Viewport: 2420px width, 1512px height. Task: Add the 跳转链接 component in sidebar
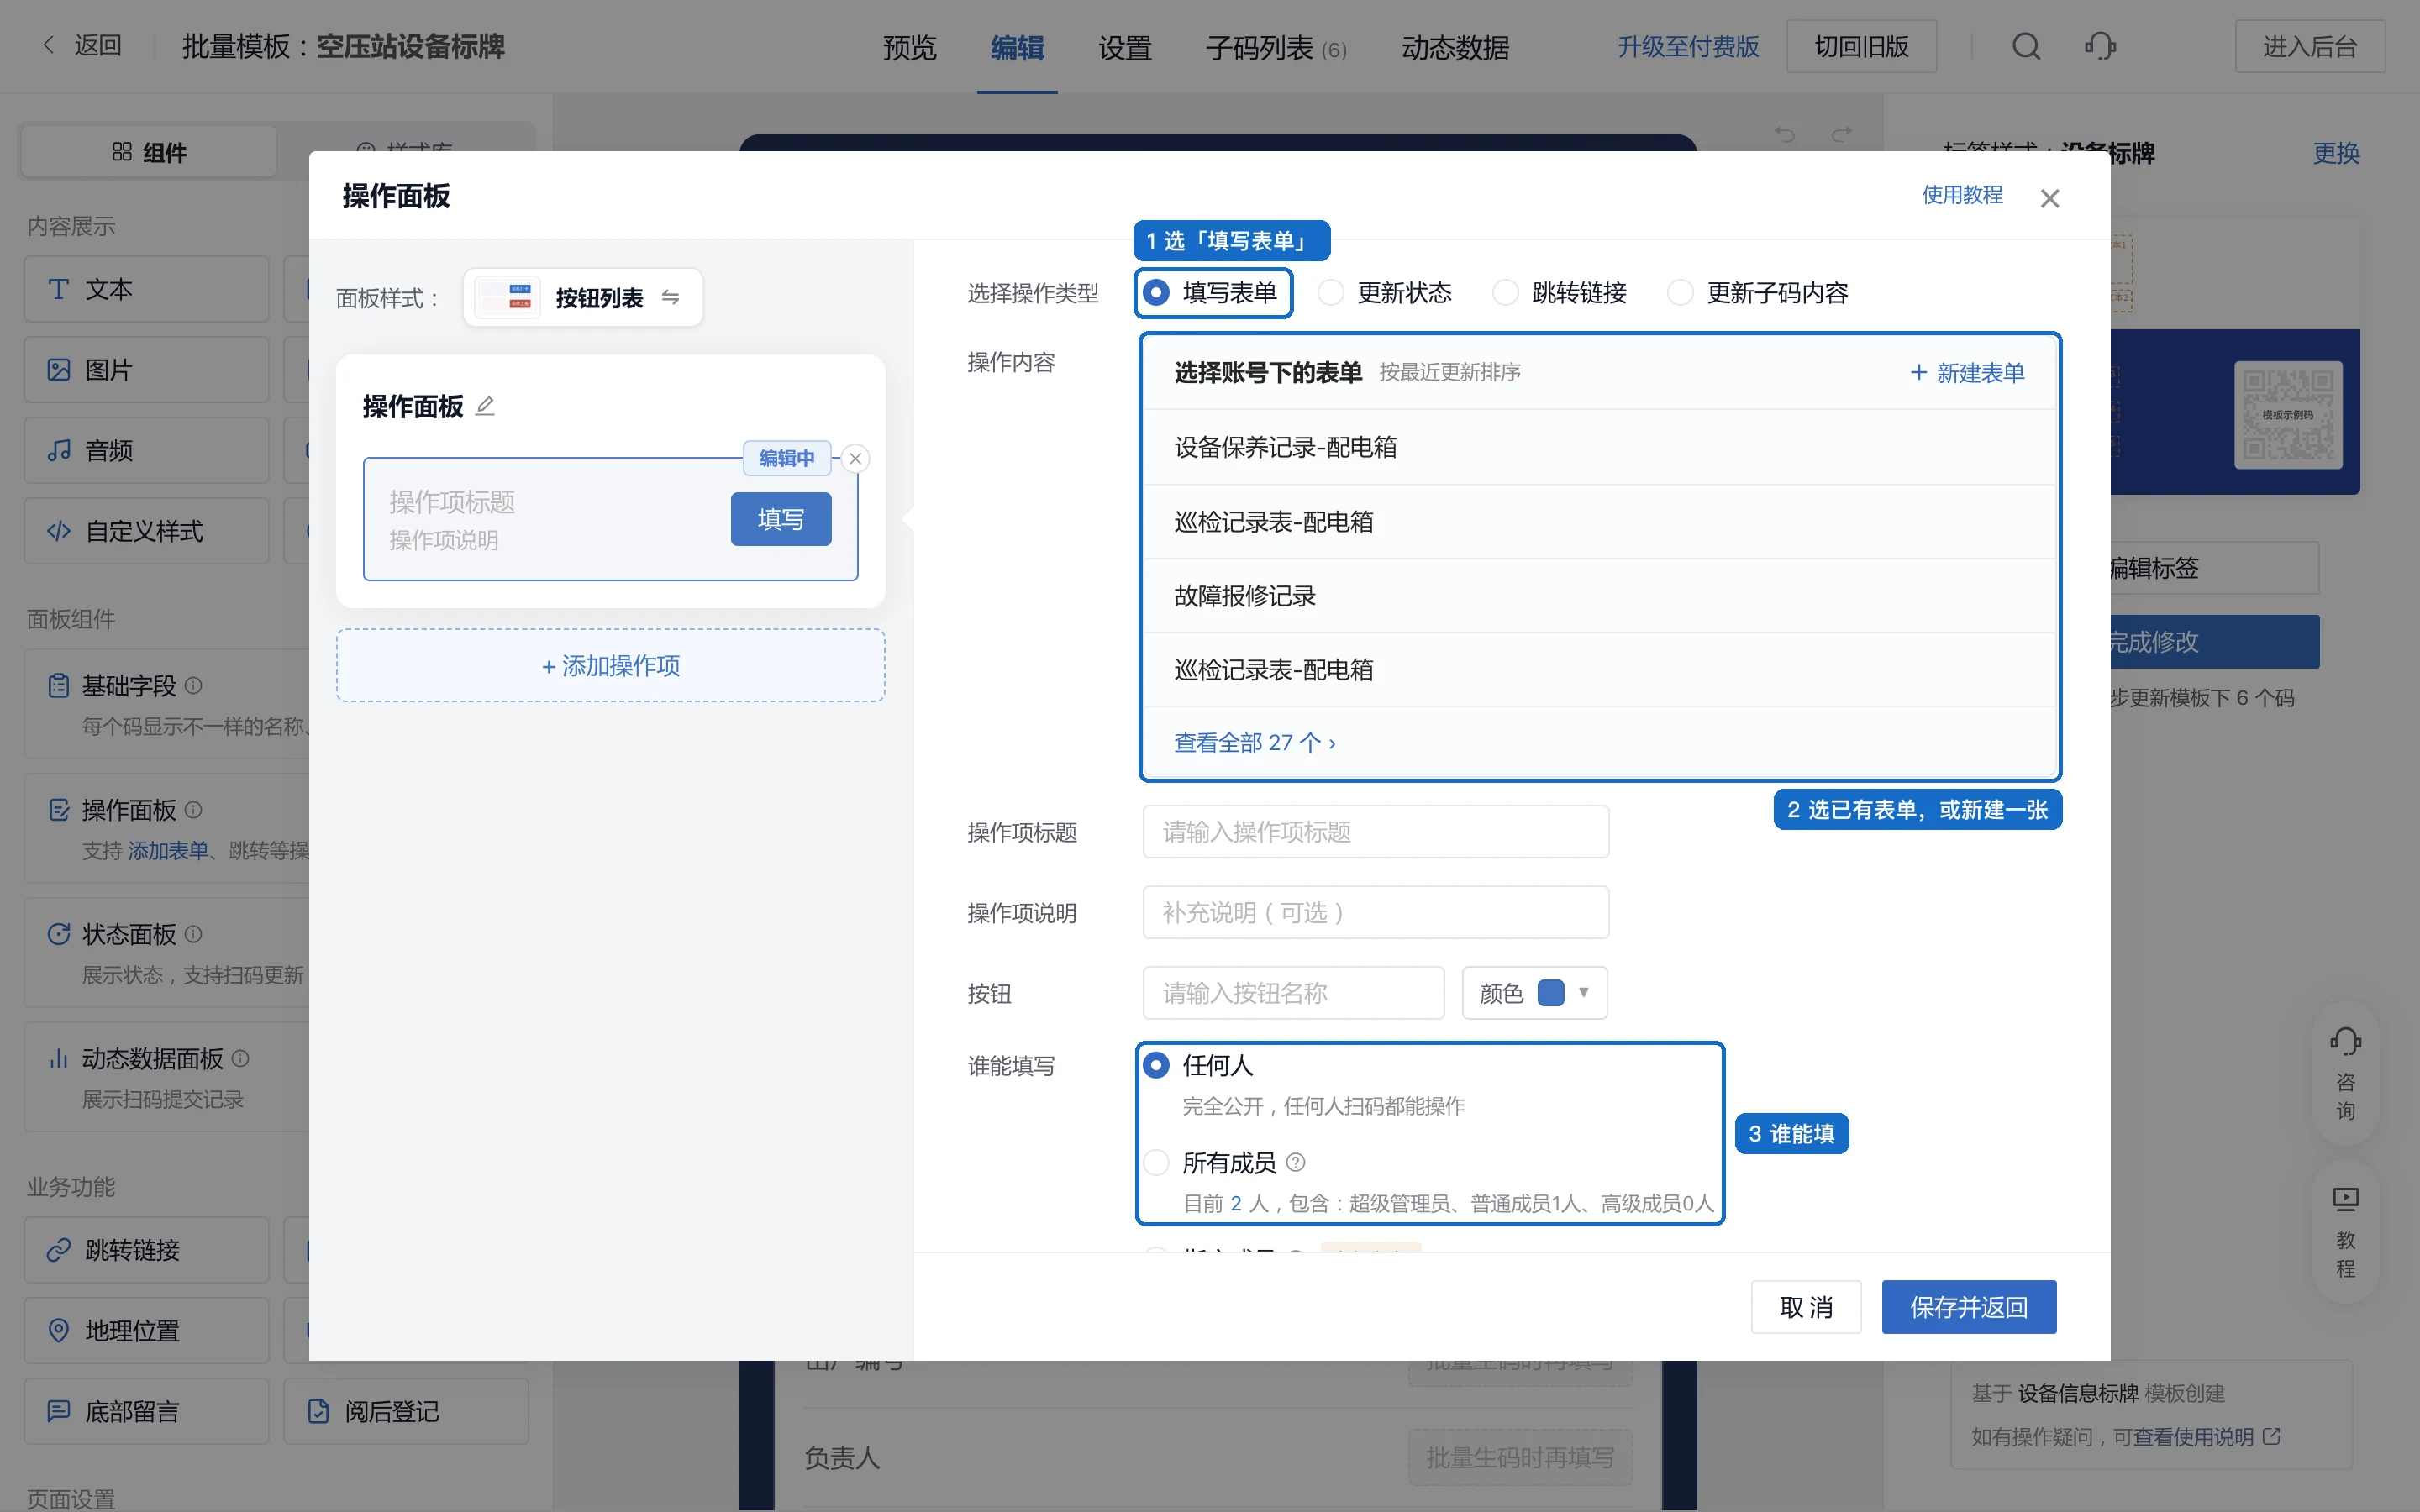tap(147, 1250)
